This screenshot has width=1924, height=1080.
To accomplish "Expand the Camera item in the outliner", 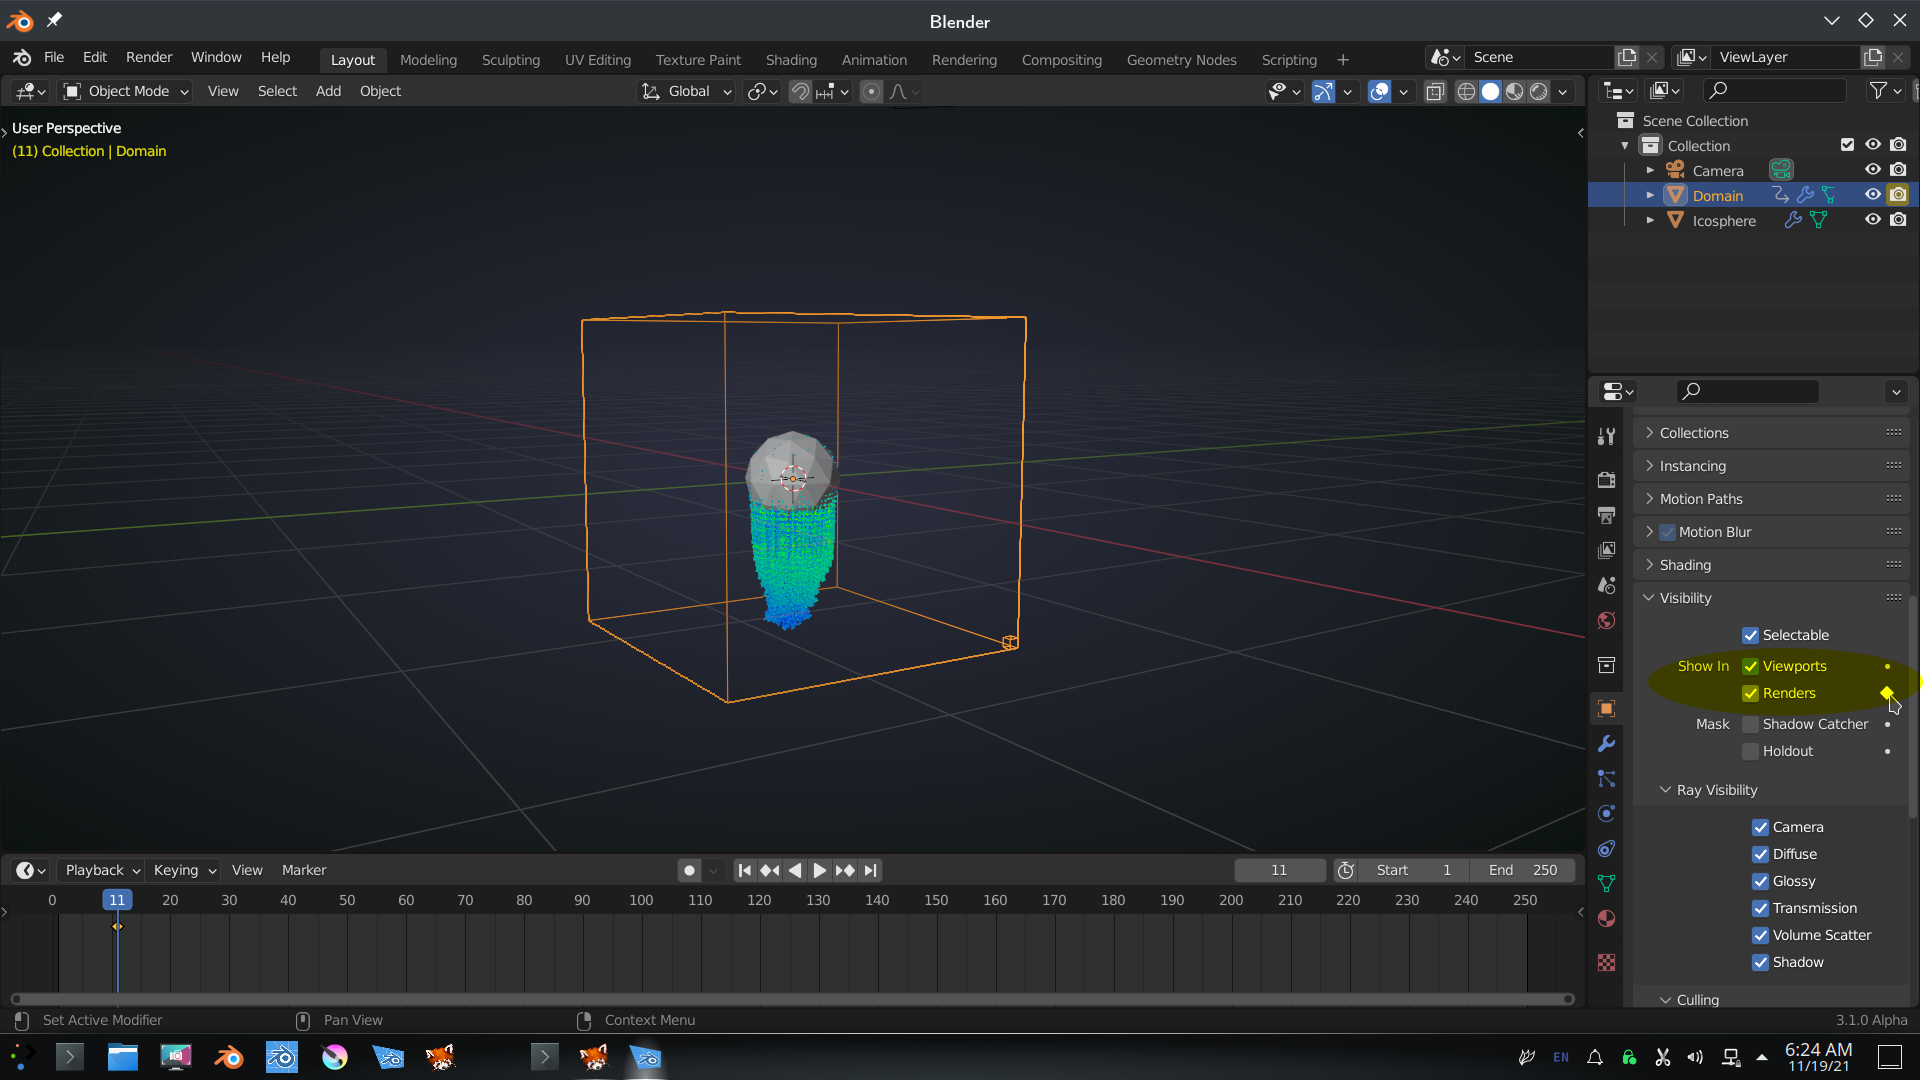I will tap(1650, 169).
